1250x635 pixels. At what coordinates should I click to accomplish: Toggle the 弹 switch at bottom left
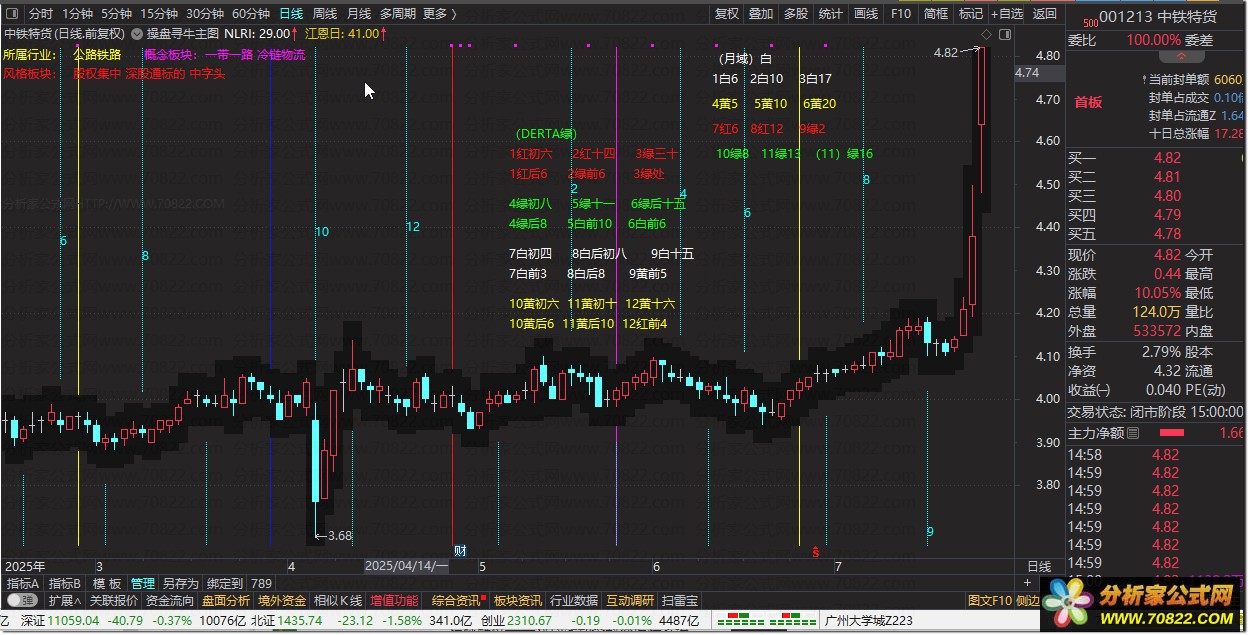pyautogui.click(x=22, y=600)
